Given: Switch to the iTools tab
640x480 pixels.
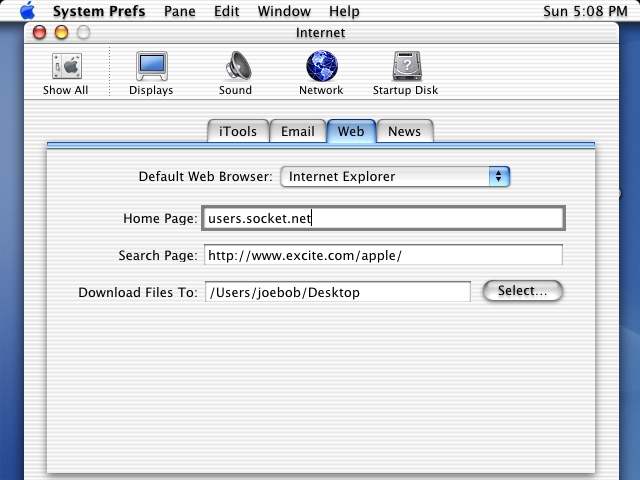Looking at the screenshot, I should [238, 131].
